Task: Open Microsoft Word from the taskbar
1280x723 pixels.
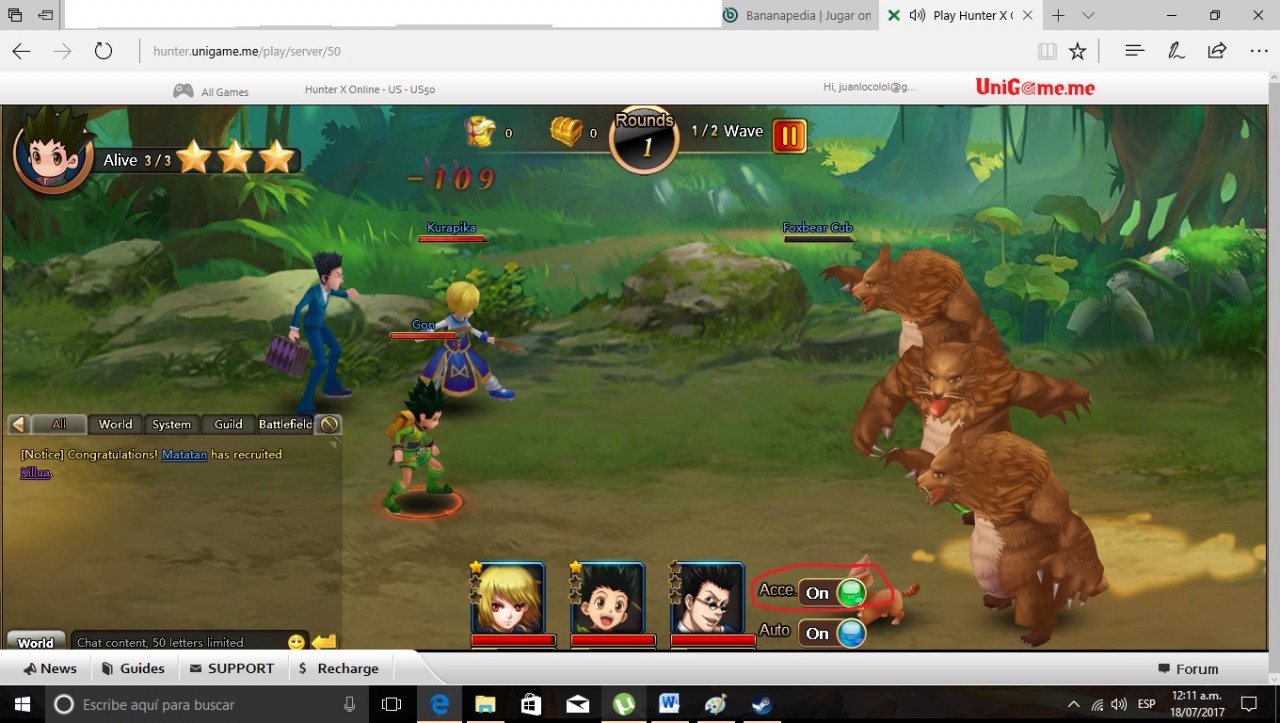Action: [669, 704]
